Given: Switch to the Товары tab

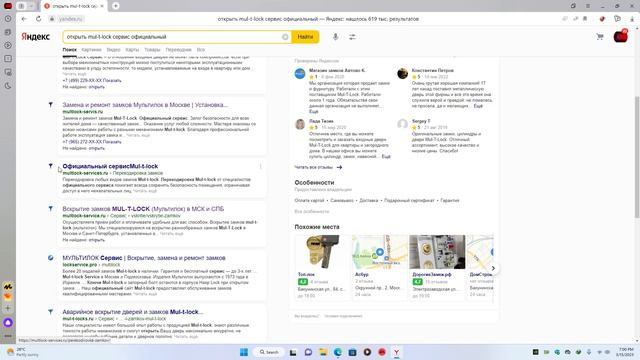Looking at the screenshot, I should coord(152,50).
